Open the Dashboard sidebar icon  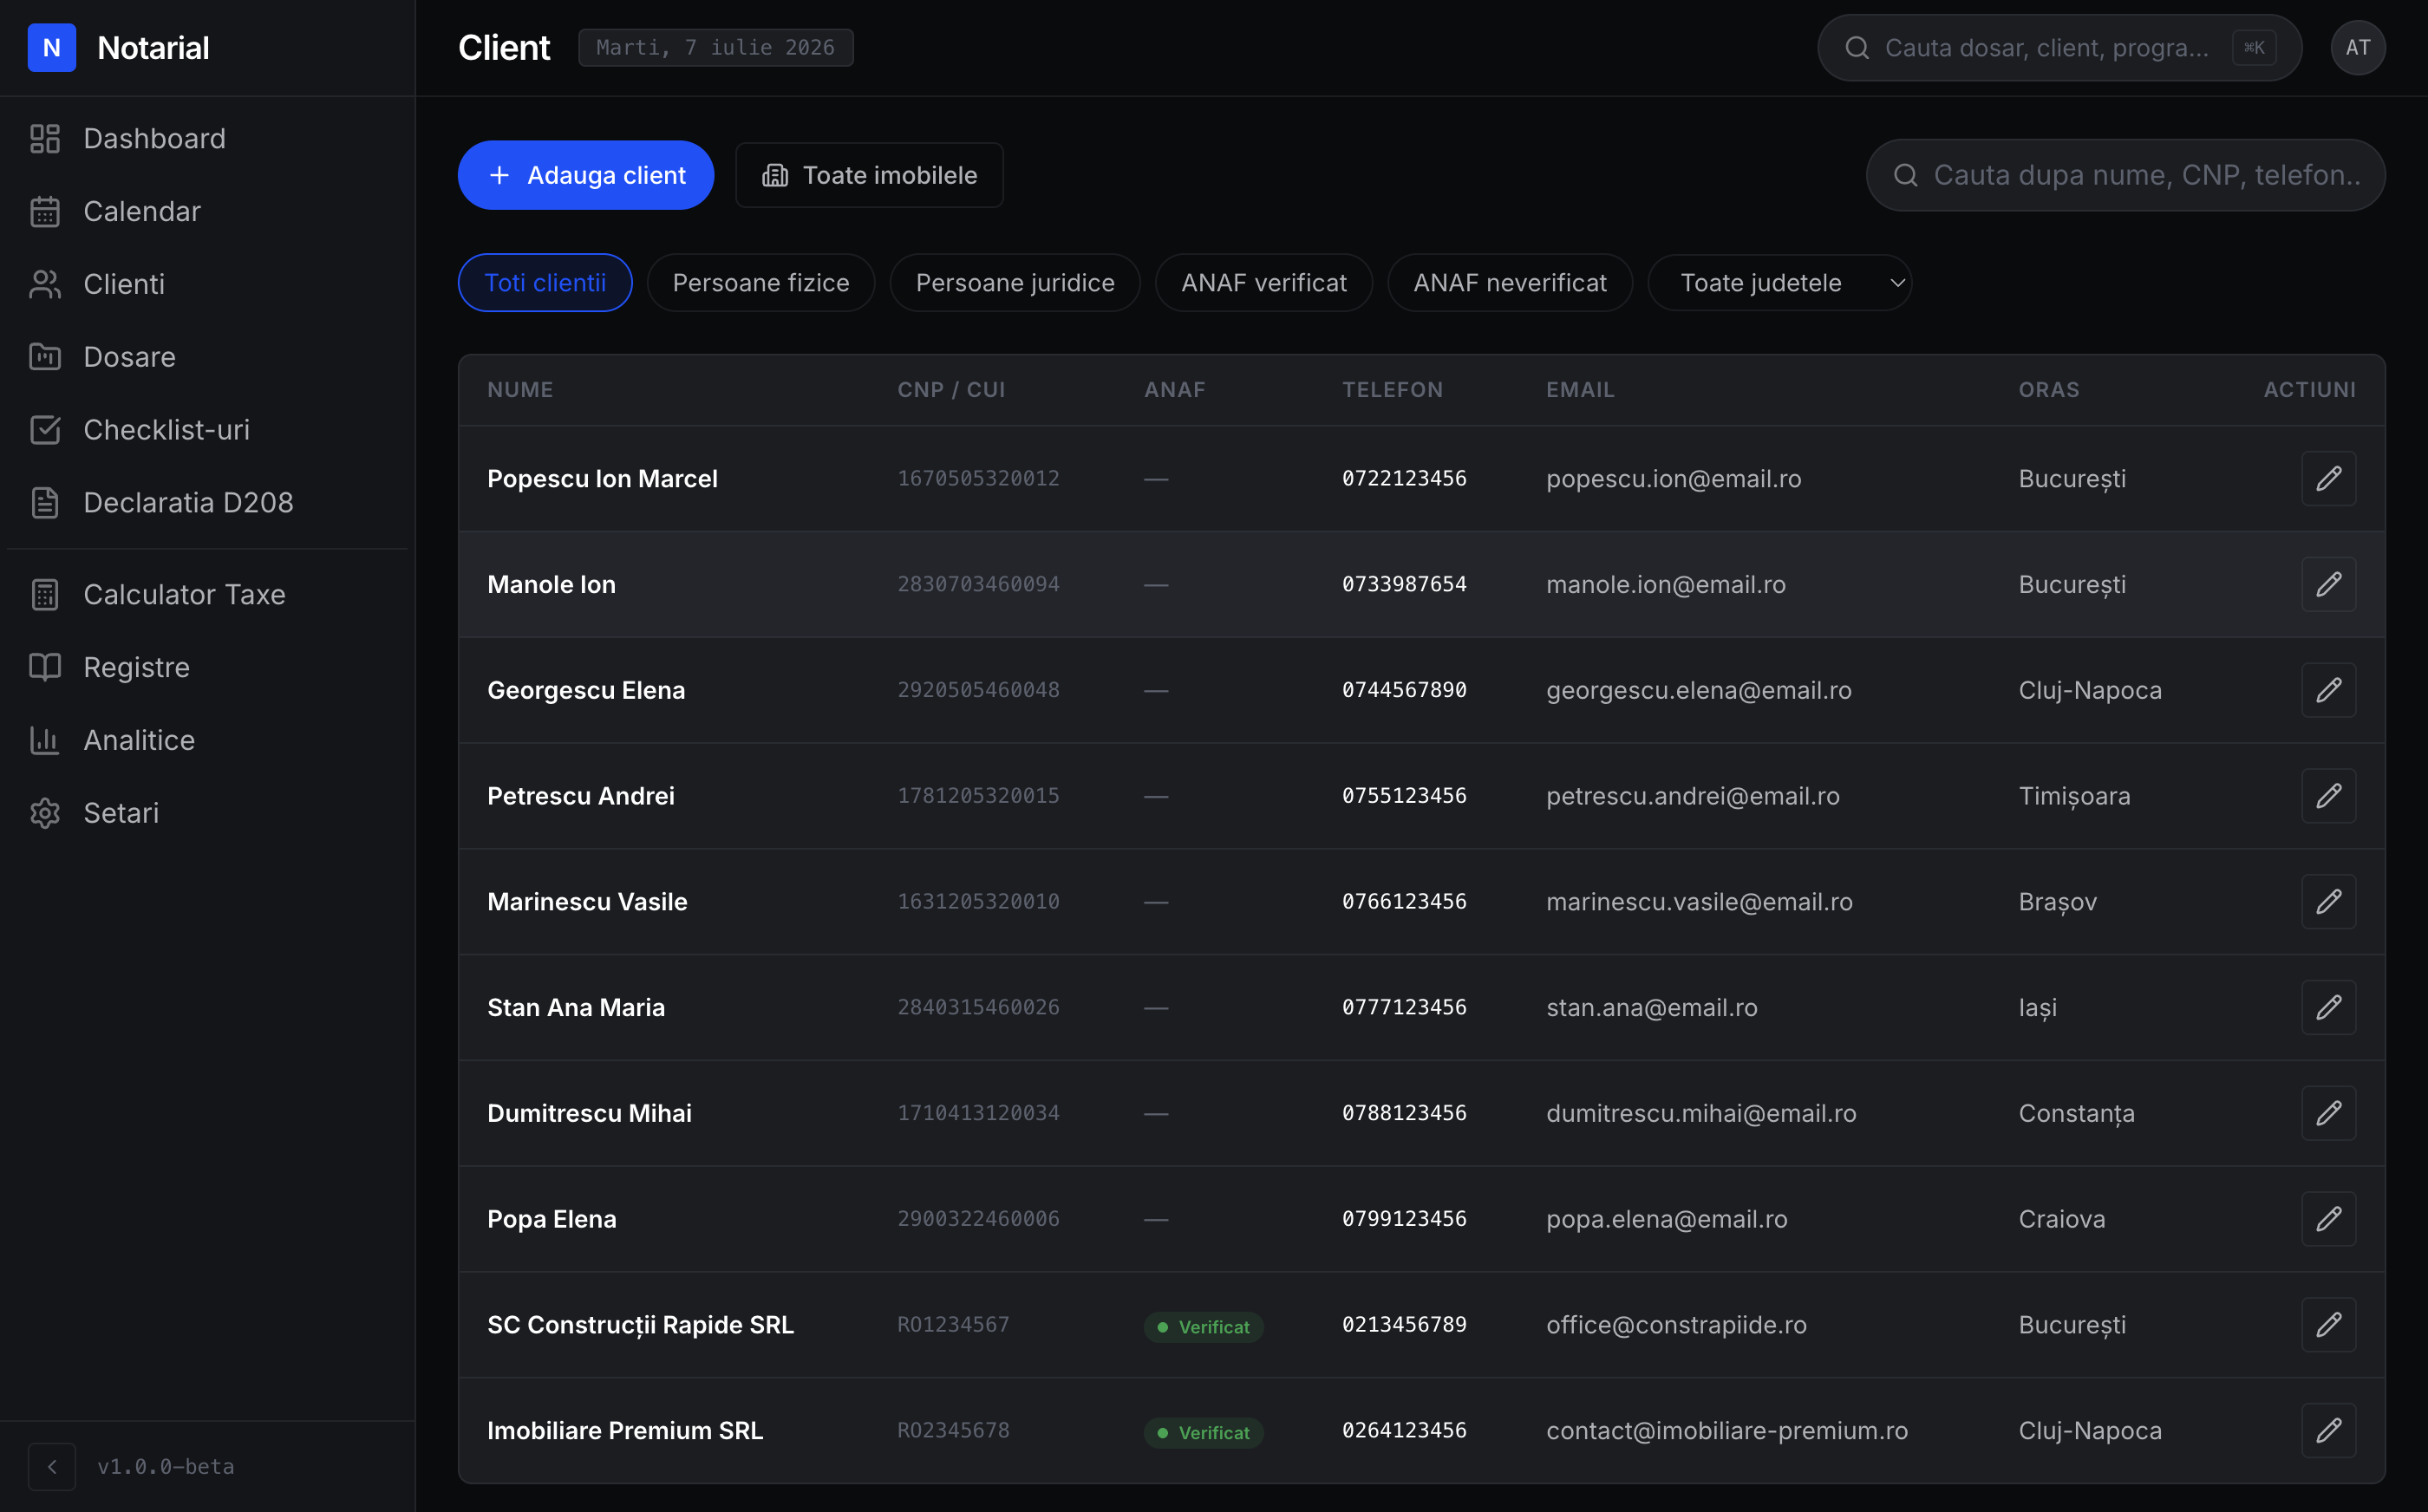point(45,138)
